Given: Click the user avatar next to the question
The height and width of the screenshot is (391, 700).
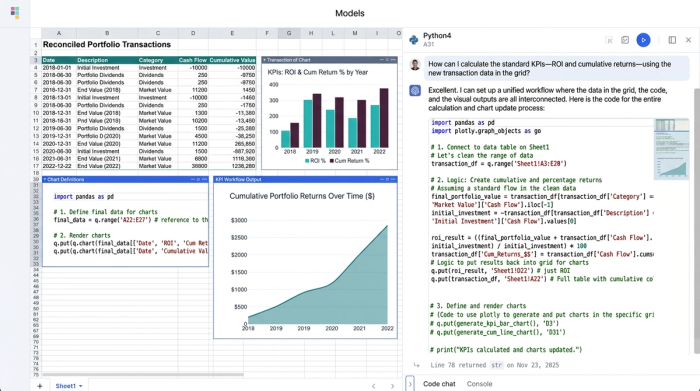Looking at the screenshot, I should [x=415, y=65].
